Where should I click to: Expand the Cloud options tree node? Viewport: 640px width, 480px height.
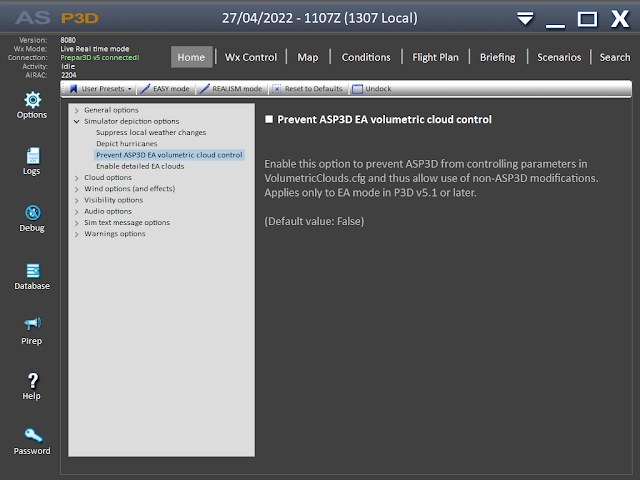[x=76, y=177]
